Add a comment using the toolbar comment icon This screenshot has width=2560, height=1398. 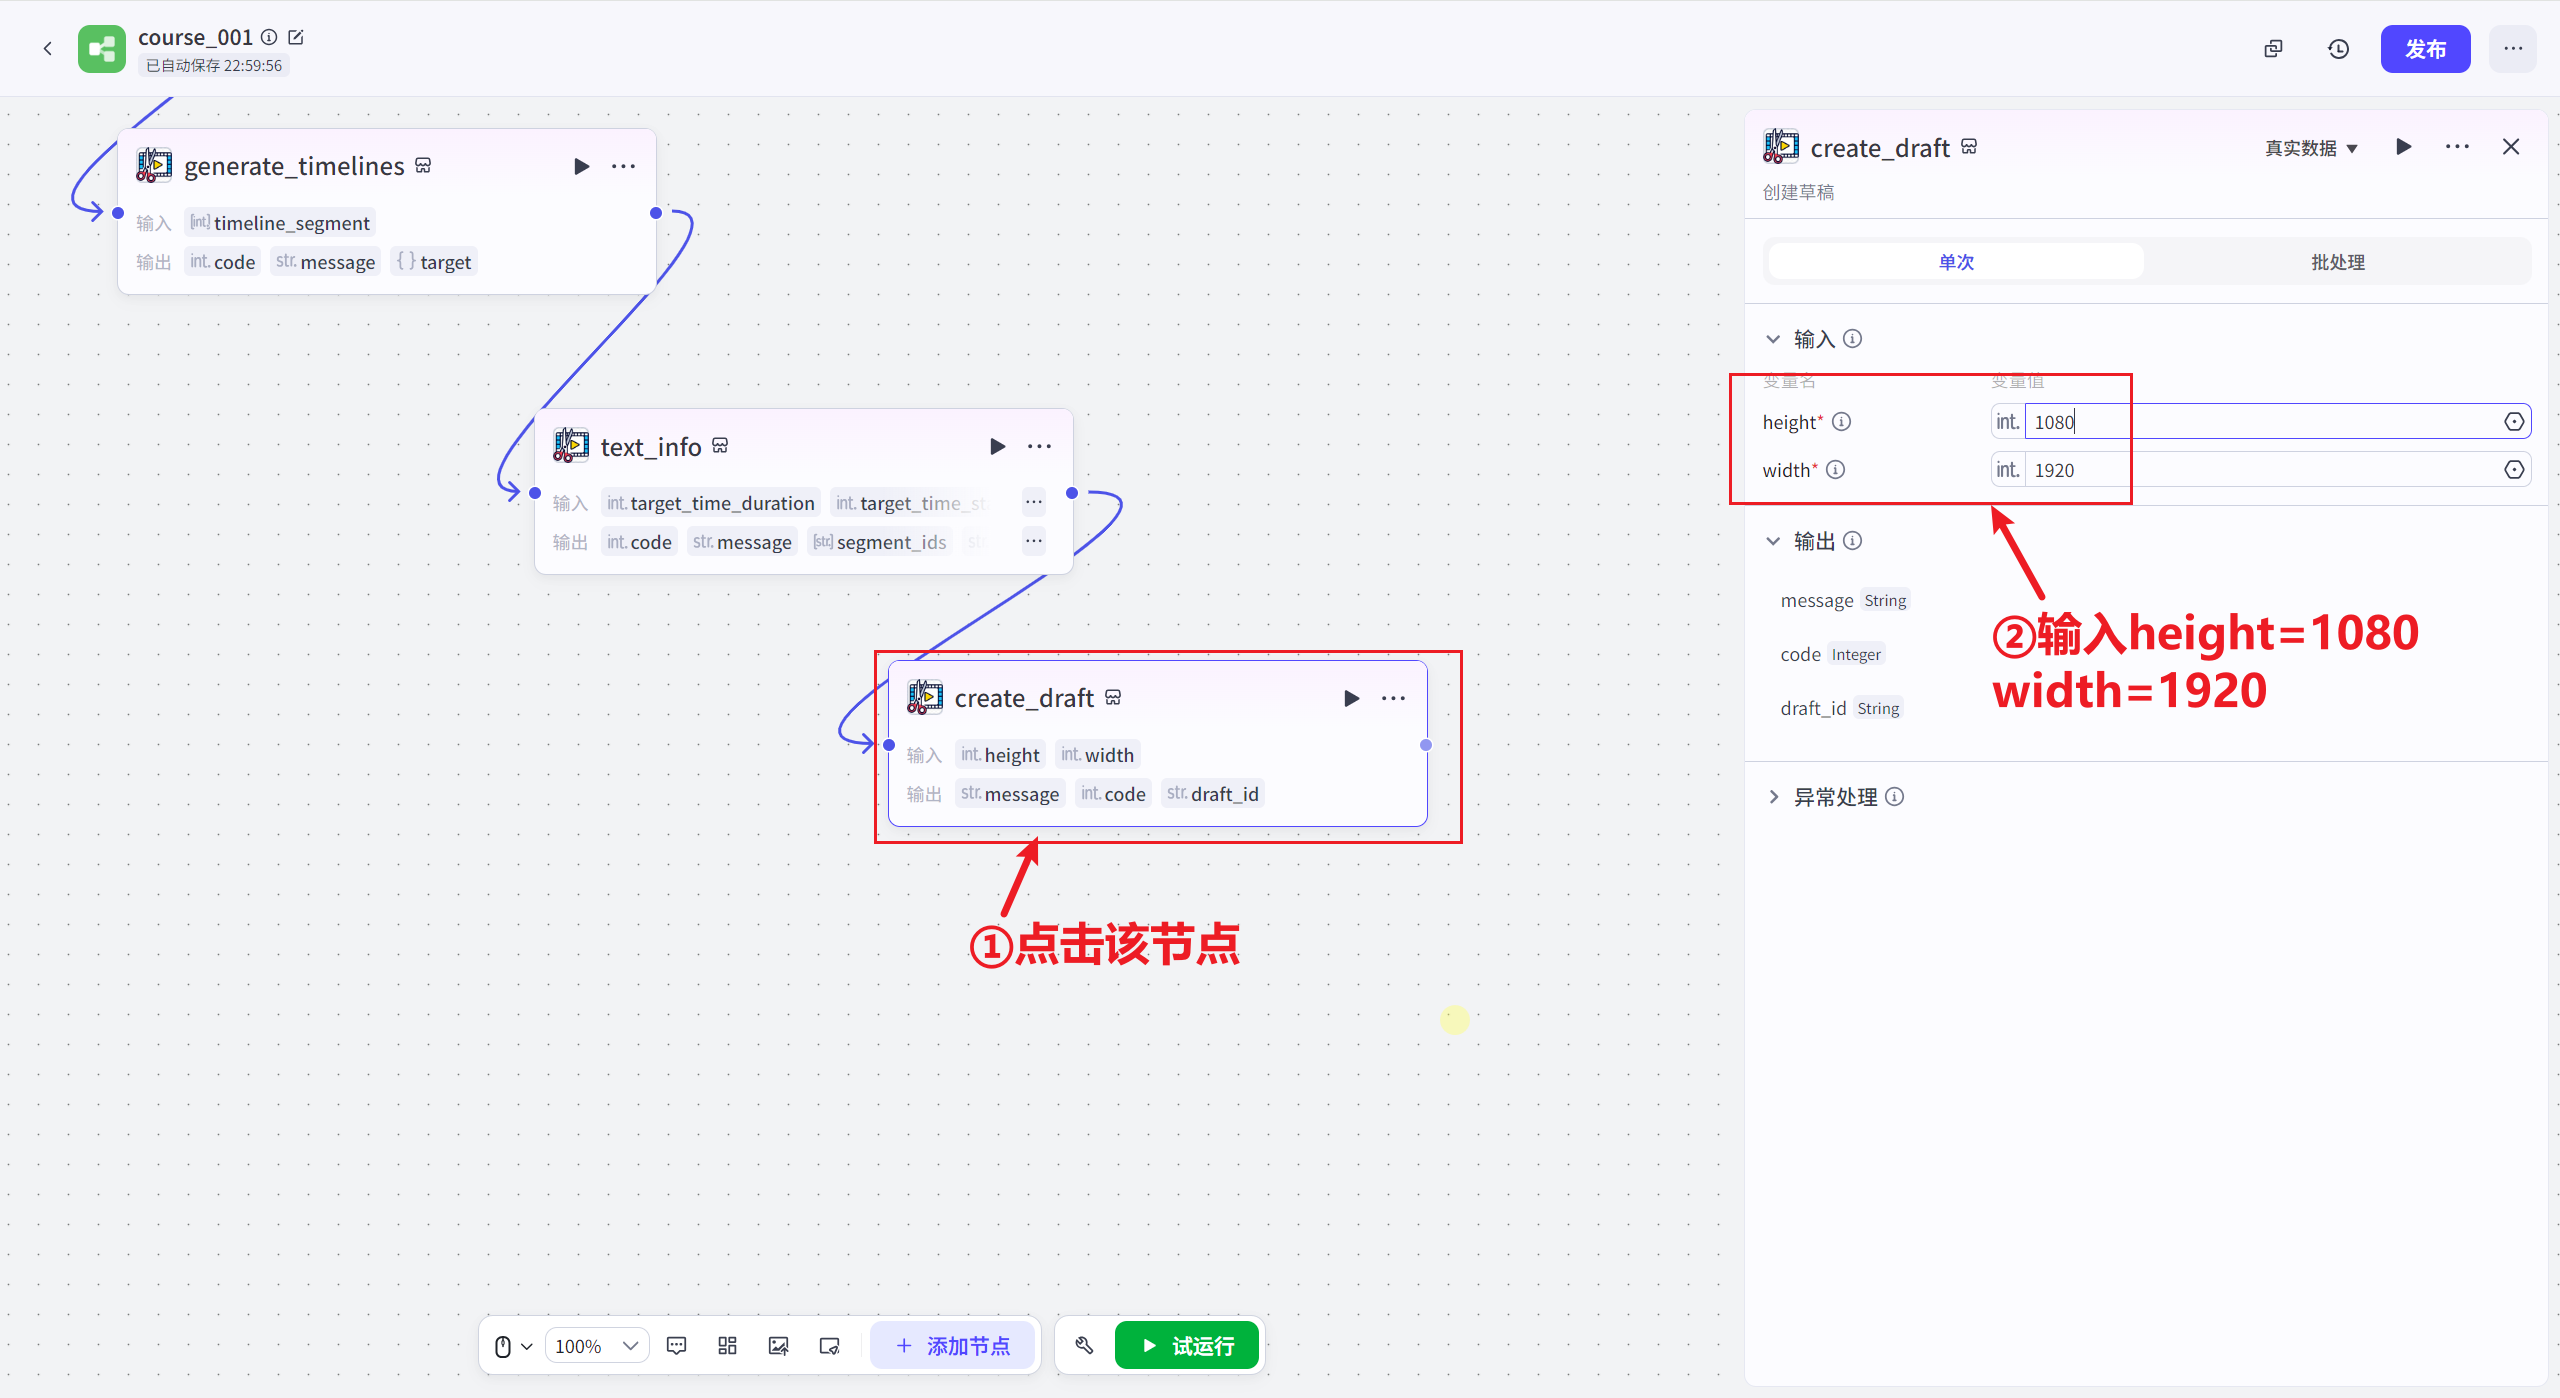676,1345
